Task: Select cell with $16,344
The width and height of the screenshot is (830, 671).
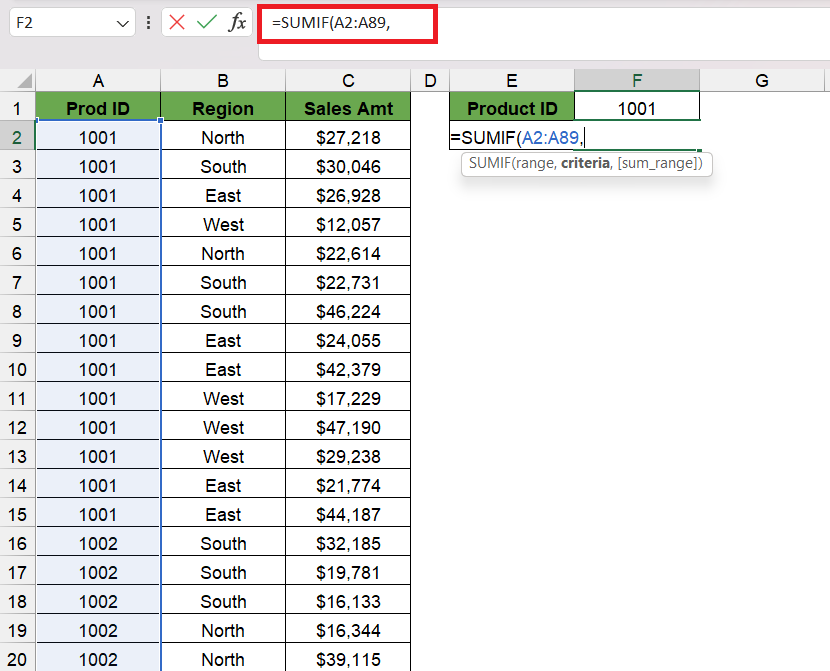Action: [x=348, y=630]
